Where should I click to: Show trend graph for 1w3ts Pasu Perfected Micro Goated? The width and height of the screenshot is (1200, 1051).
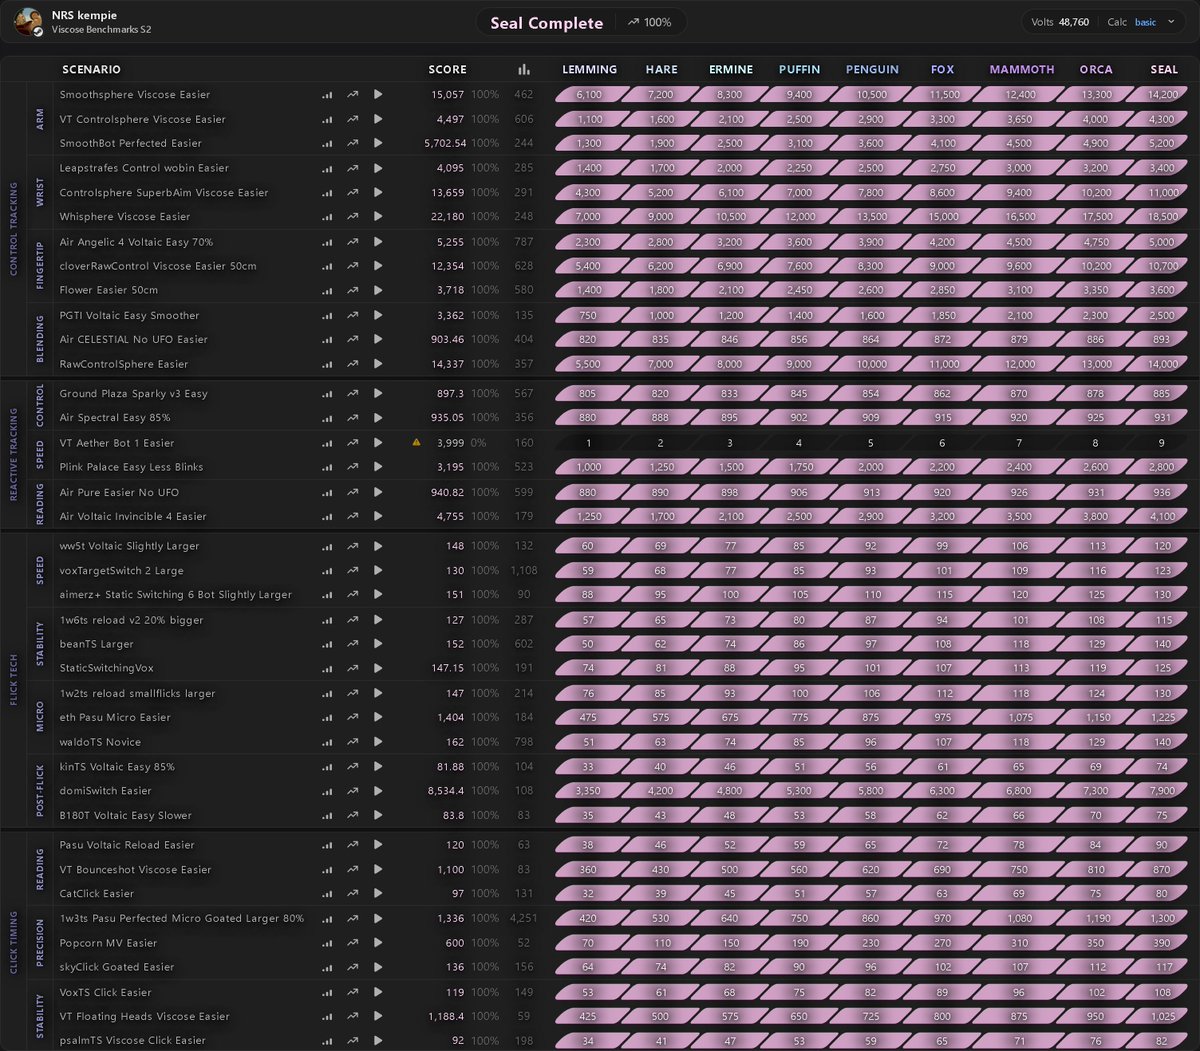pyautogui.click(x=353, y=918)
